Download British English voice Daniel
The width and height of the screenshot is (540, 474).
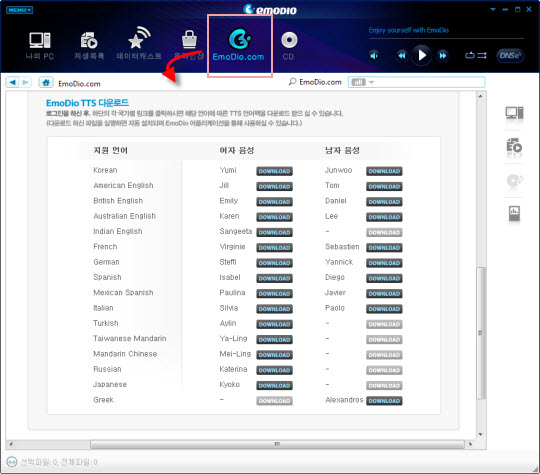pyautogui.click(x=384, y=202)
